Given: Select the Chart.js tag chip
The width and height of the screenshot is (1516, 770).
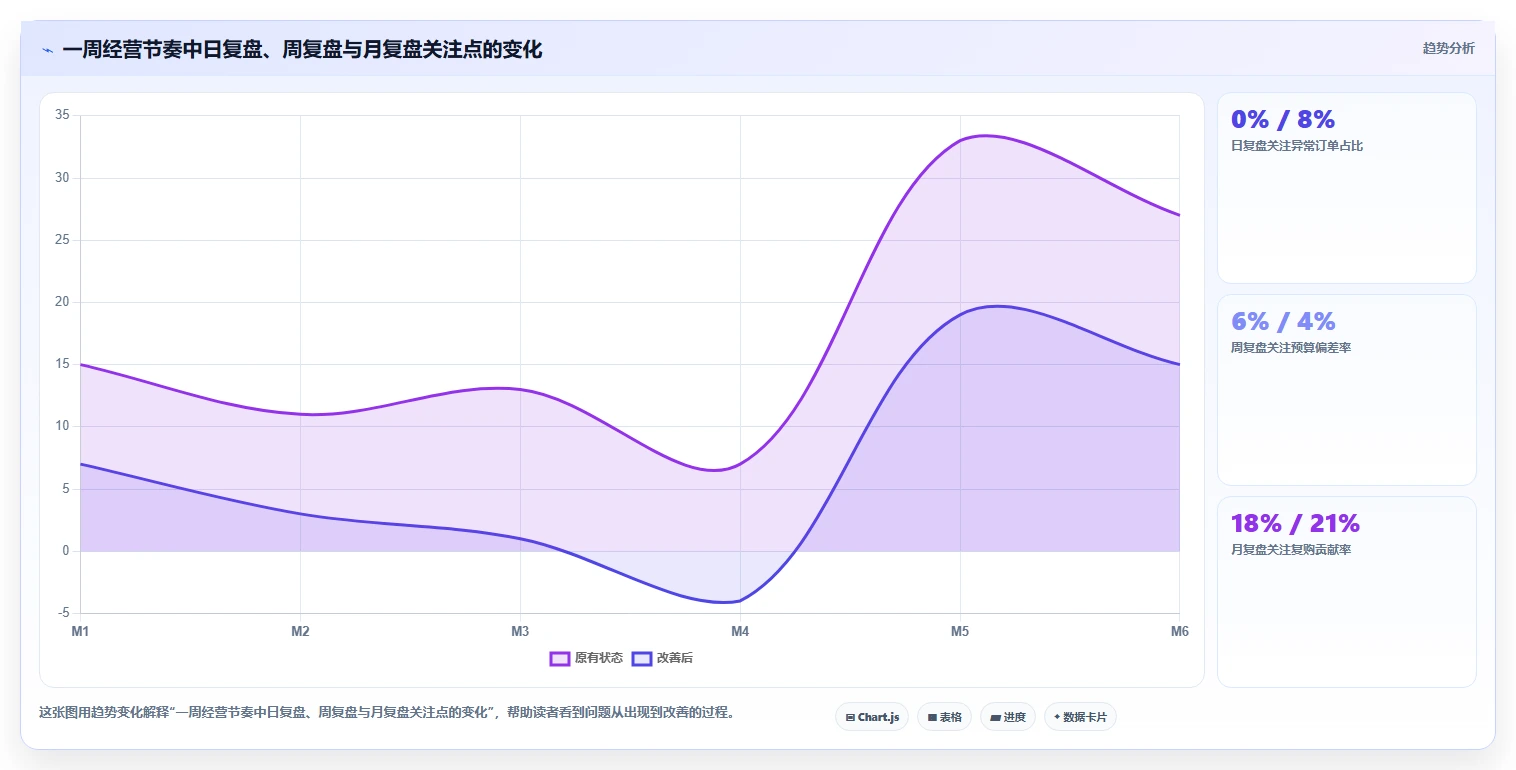Looking at the screenshot, I should pyautogui.click(x=871, y=717).
